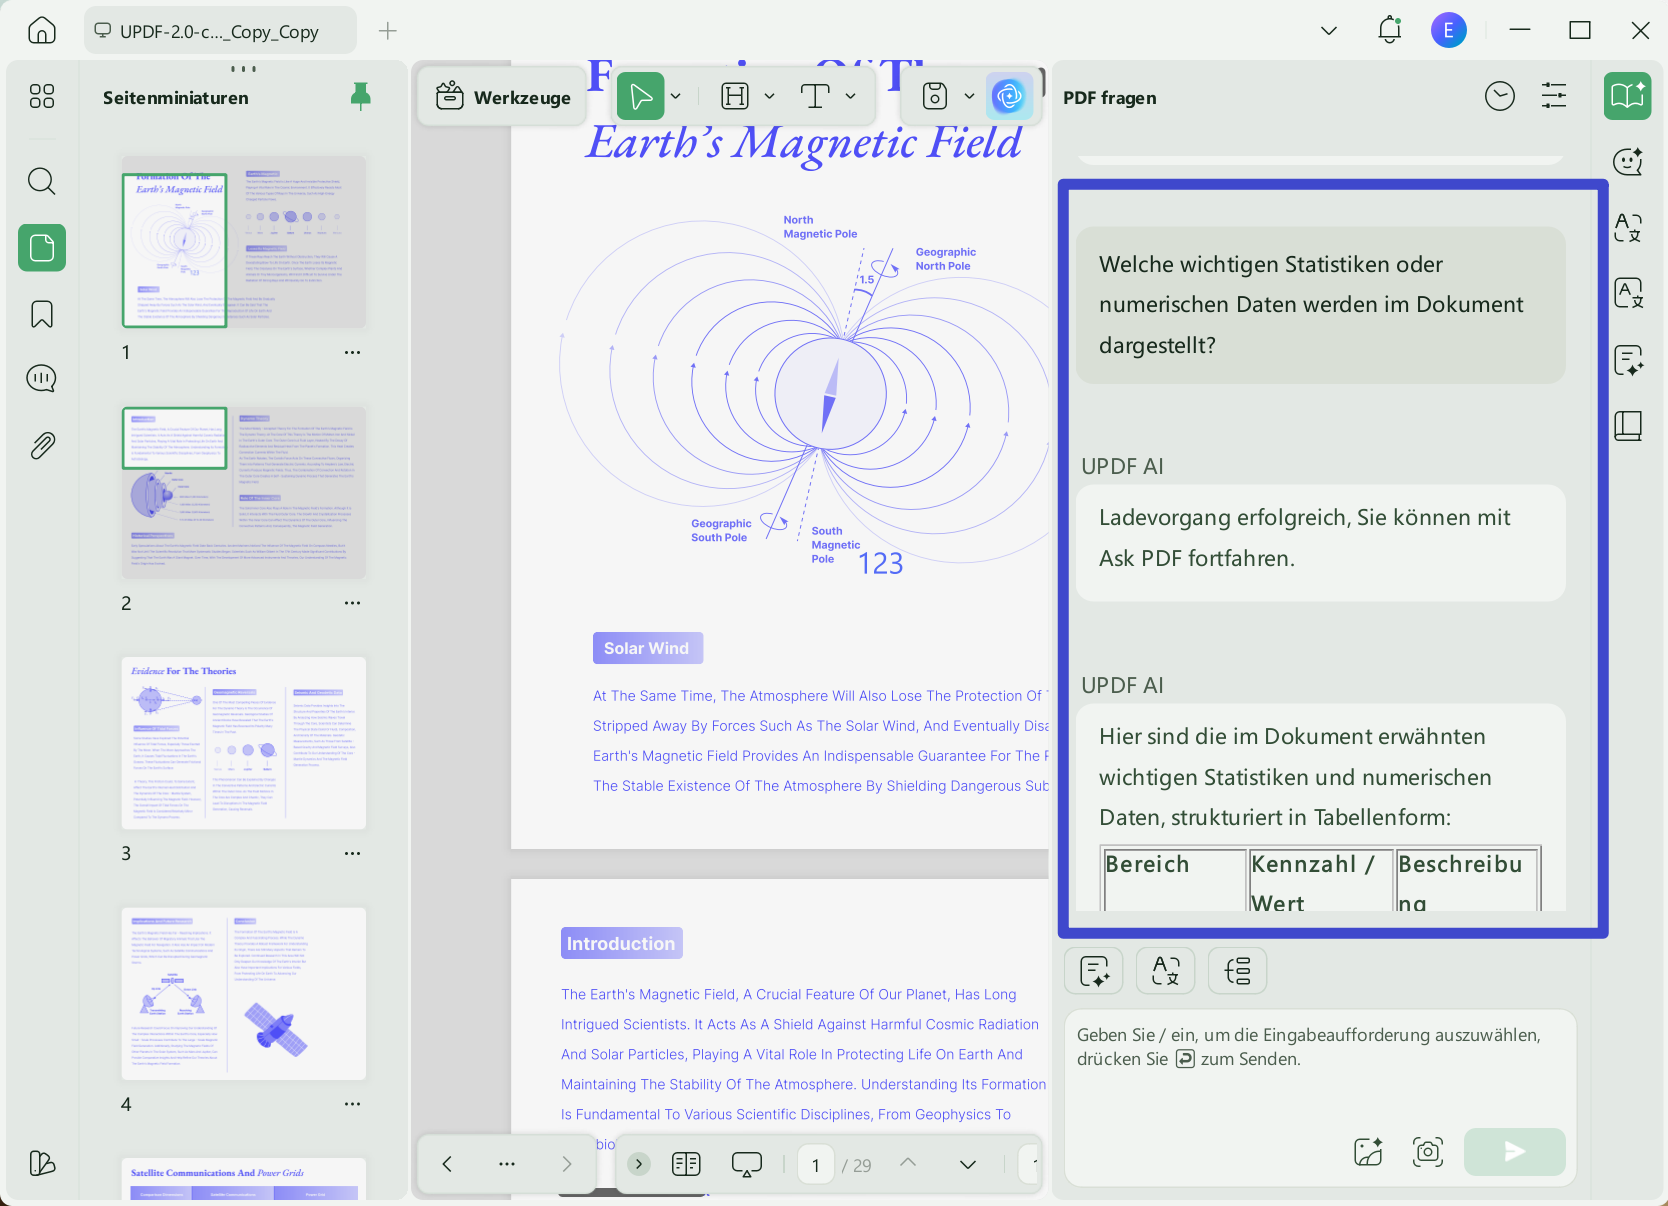Unpin the Seitenminiaturen panel
This screenshot has height=1206, width=1668.
(x=361, y=97)
